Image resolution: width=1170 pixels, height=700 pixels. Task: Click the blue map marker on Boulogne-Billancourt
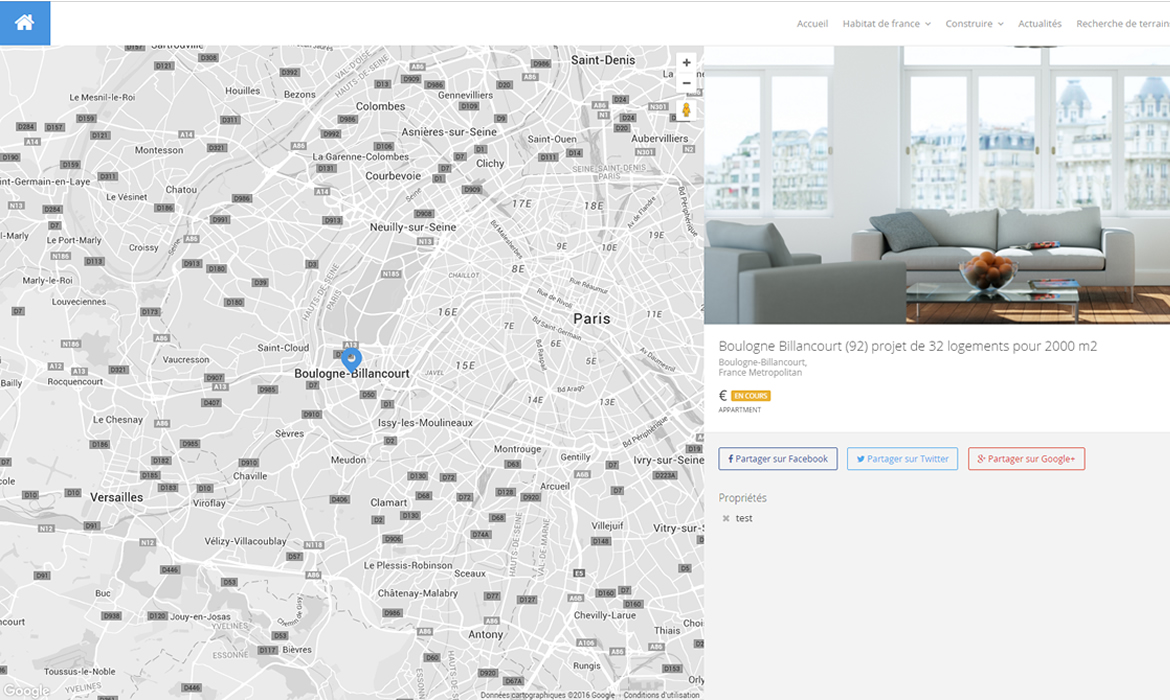tap(351, 359)
